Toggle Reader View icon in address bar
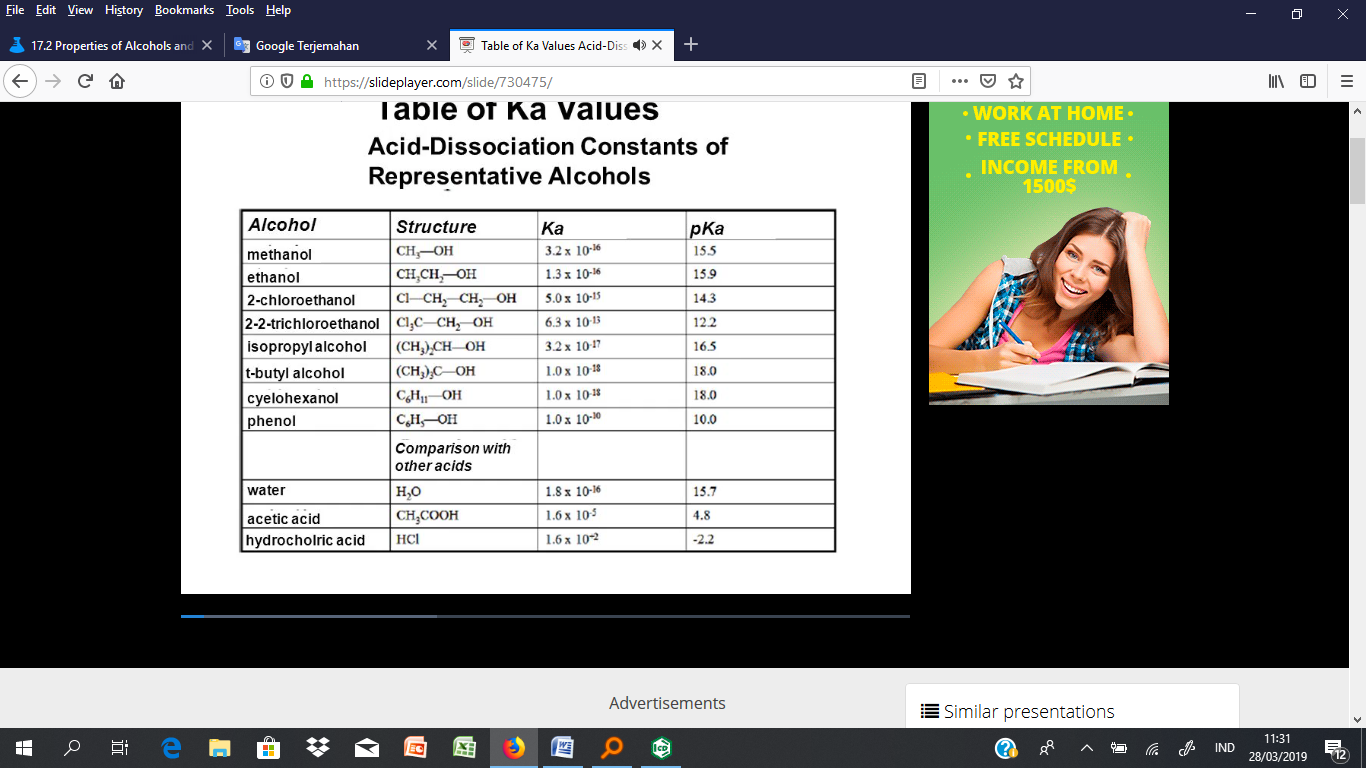Image resolution: width=1366 pixels, height=768 pixels. coord(919,82)
